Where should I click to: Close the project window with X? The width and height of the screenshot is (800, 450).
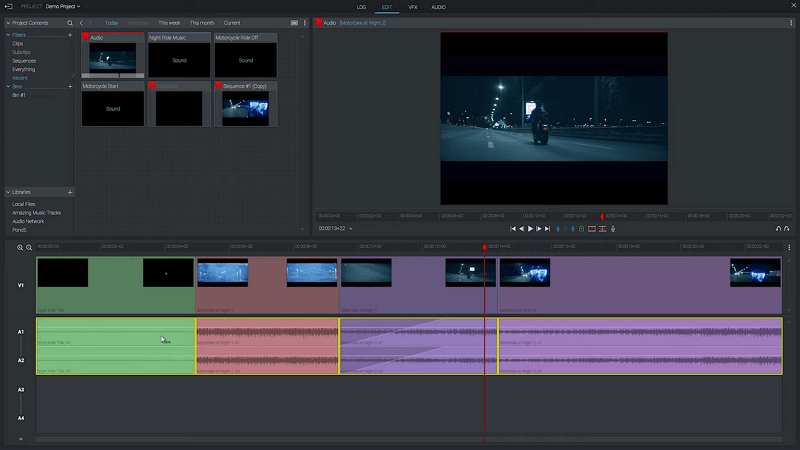tap(793, 5)
